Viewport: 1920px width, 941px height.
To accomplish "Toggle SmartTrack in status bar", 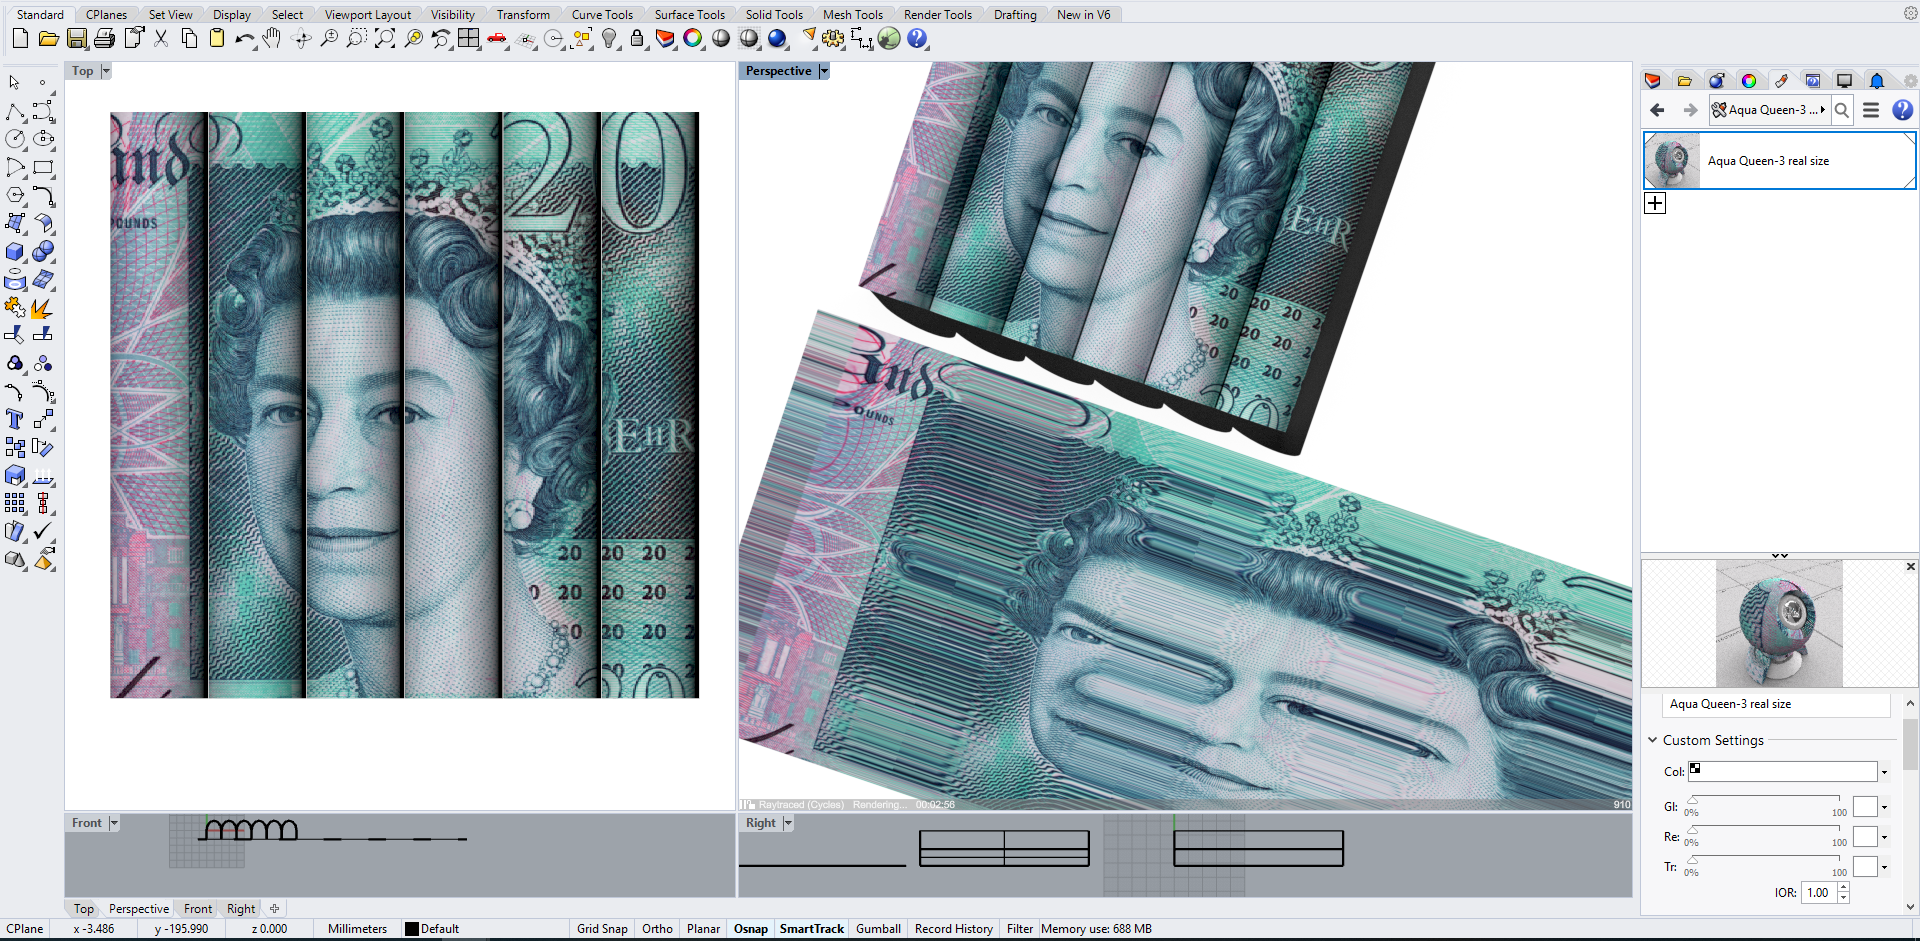I will [x=812, y=929].
